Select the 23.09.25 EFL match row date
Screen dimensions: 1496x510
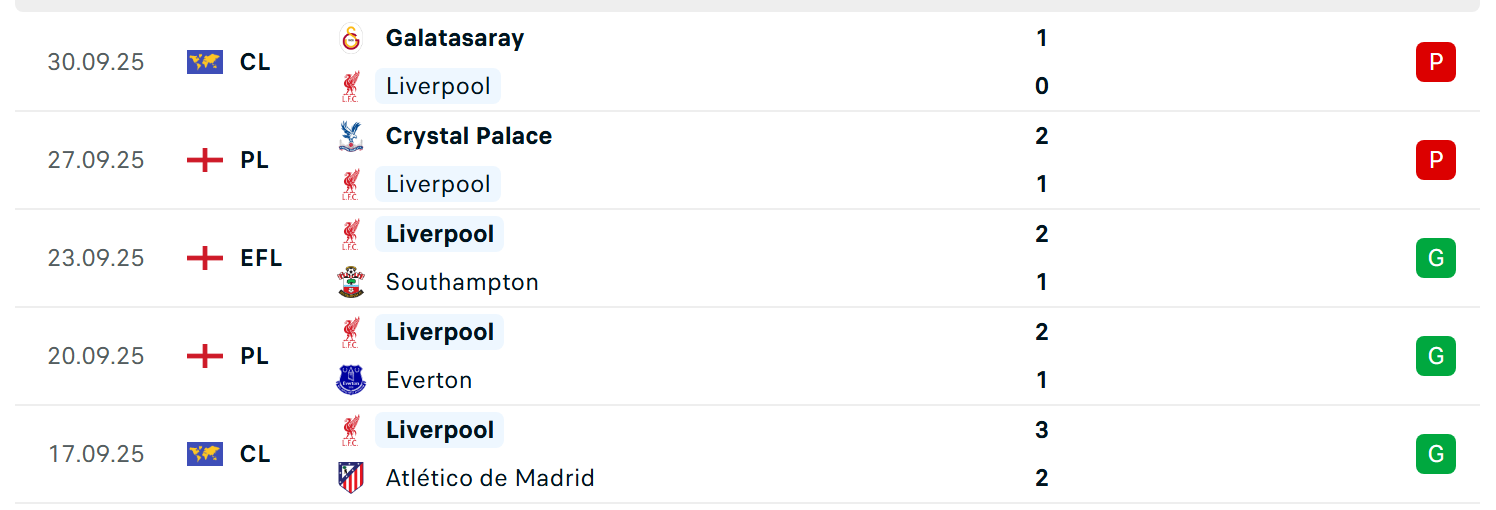(96, 258)
